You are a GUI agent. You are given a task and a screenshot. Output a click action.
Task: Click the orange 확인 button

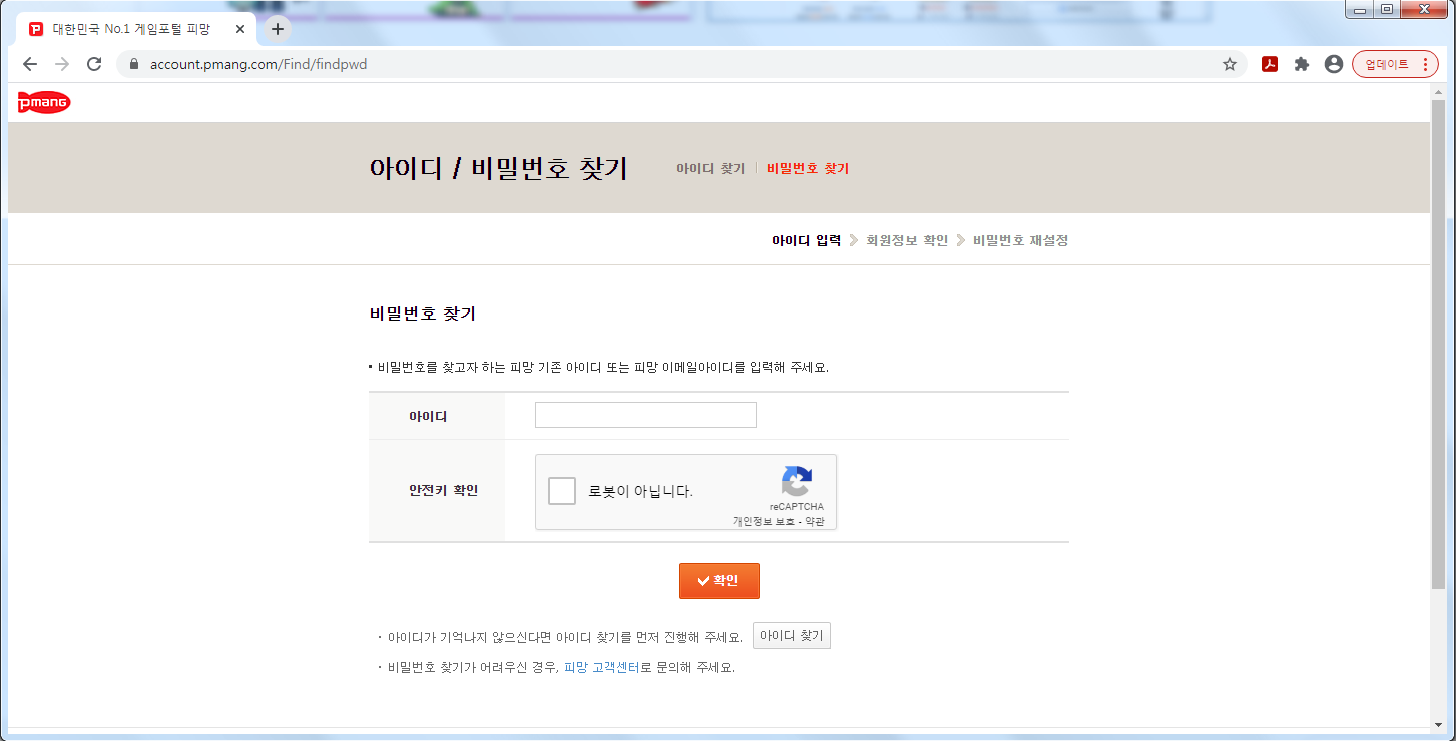[x=719, y=581]
